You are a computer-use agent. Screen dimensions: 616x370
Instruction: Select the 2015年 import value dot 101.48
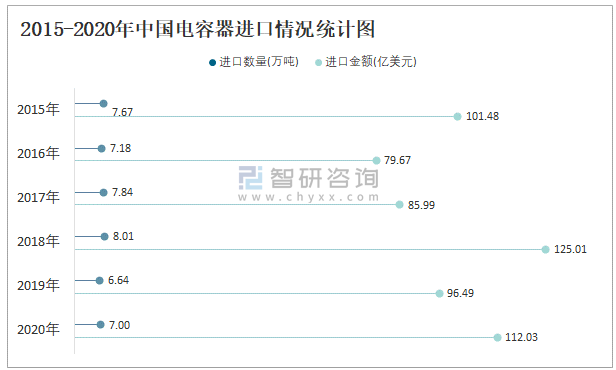point(457,117)
